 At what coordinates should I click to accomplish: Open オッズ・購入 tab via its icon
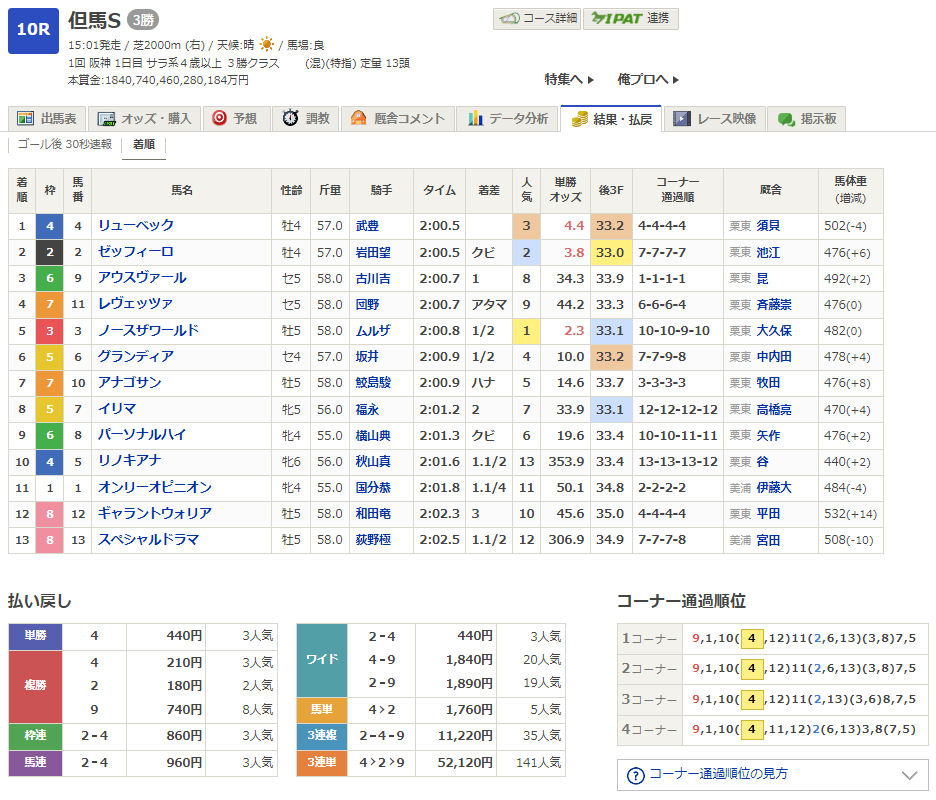[x=106, y=119]
